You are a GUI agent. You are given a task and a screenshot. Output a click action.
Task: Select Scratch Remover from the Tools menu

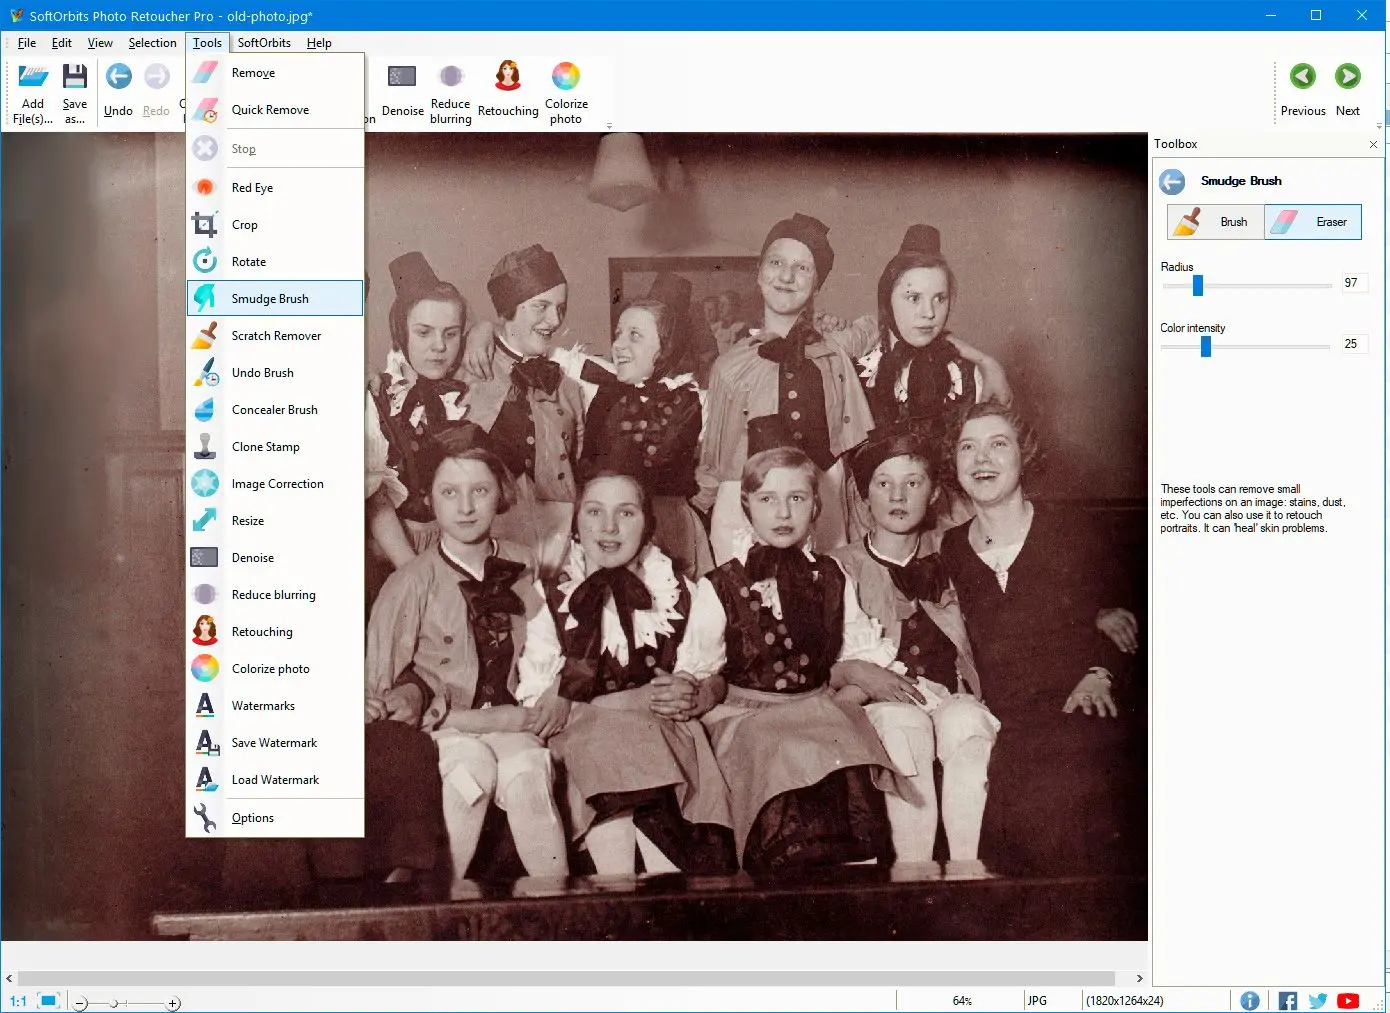(276, 336)
